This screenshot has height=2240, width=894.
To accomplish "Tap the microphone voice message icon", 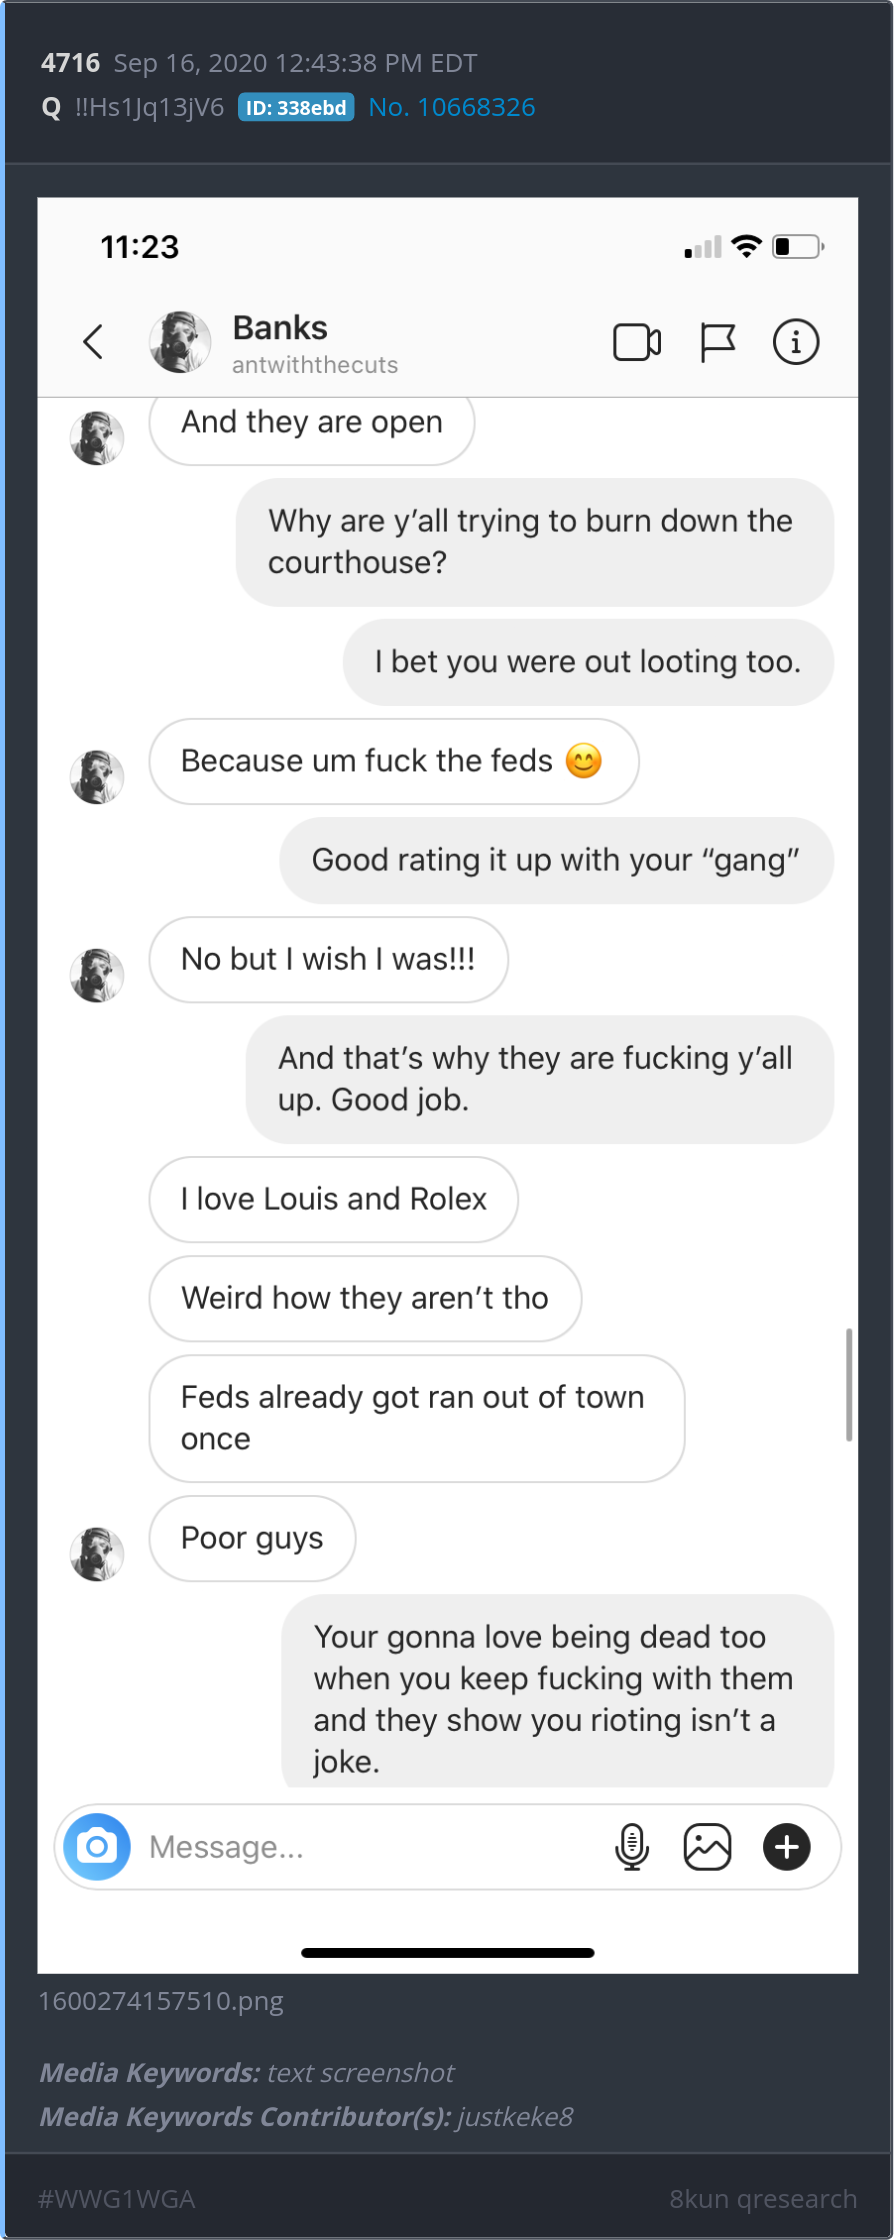I will [x=632, y=1846].
